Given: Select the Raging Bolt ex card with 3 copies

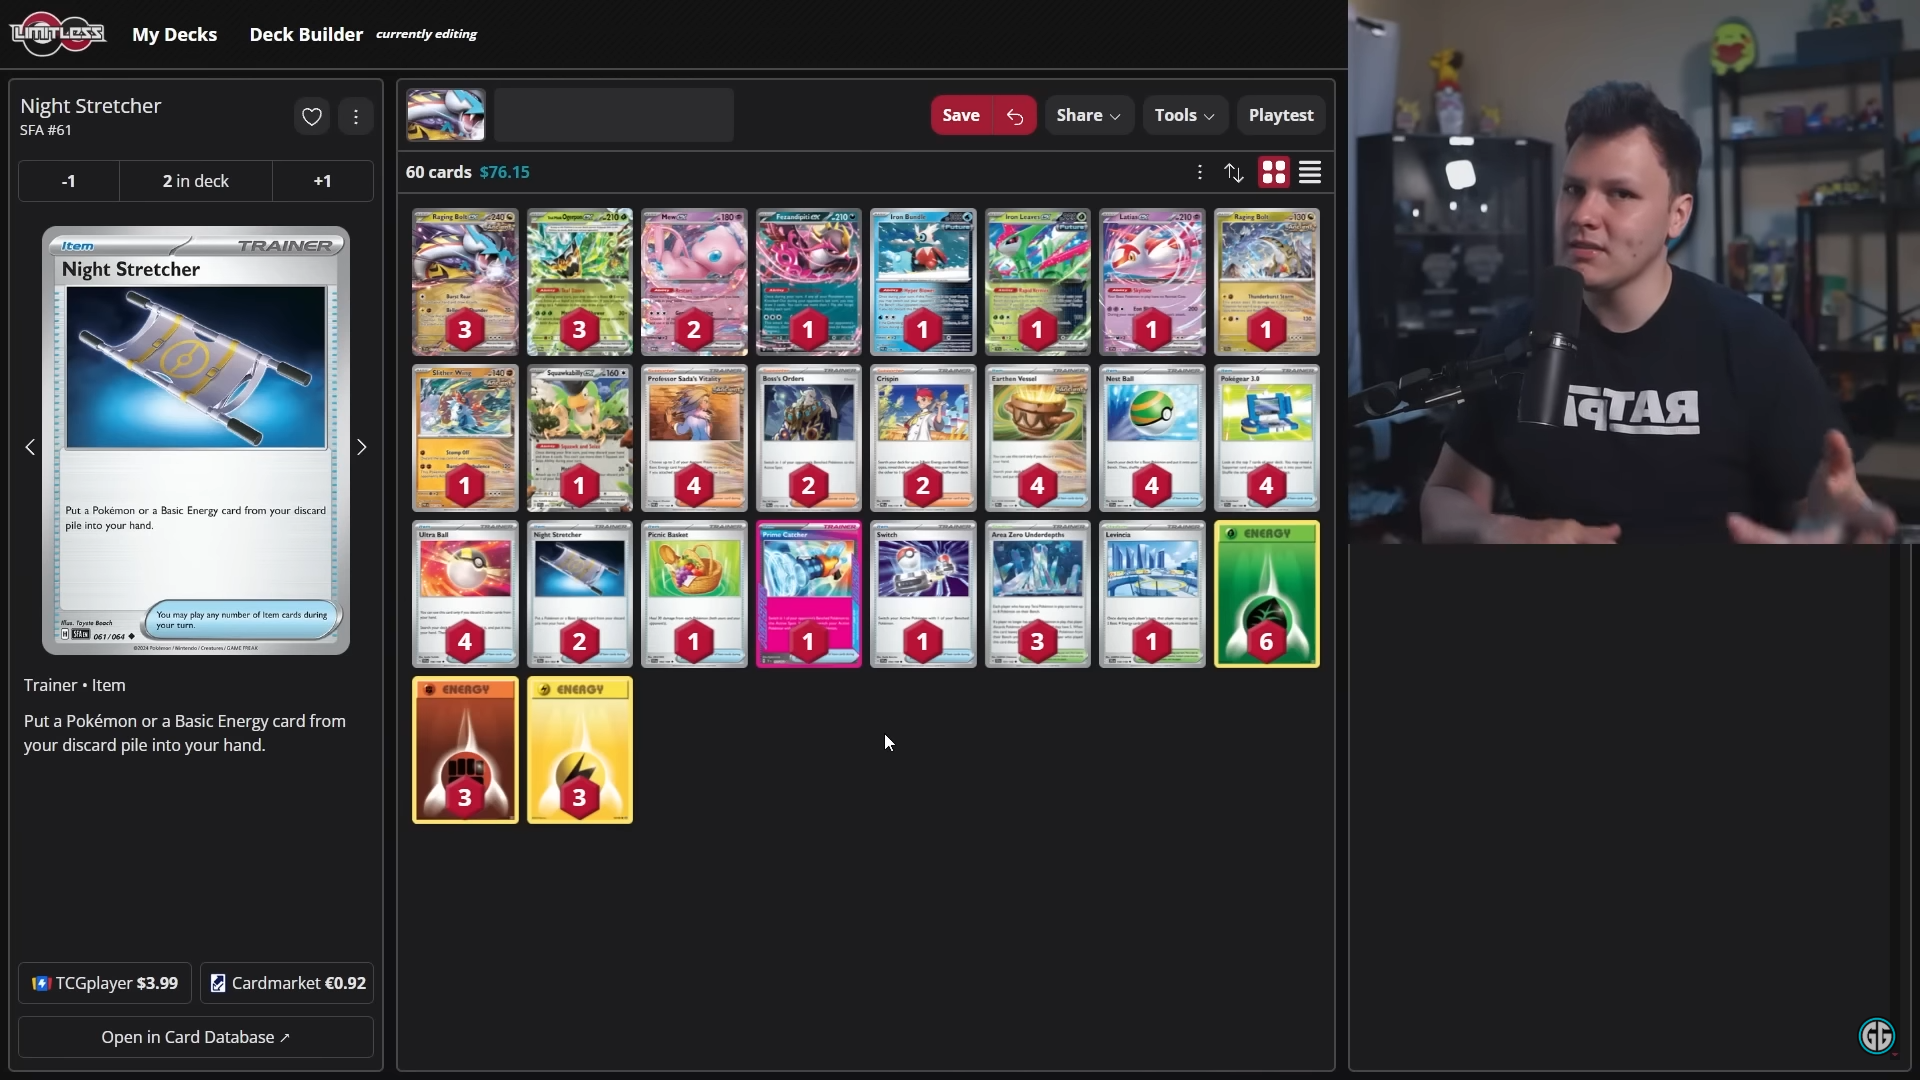Looking at the screenshot, I should [465, 282].
